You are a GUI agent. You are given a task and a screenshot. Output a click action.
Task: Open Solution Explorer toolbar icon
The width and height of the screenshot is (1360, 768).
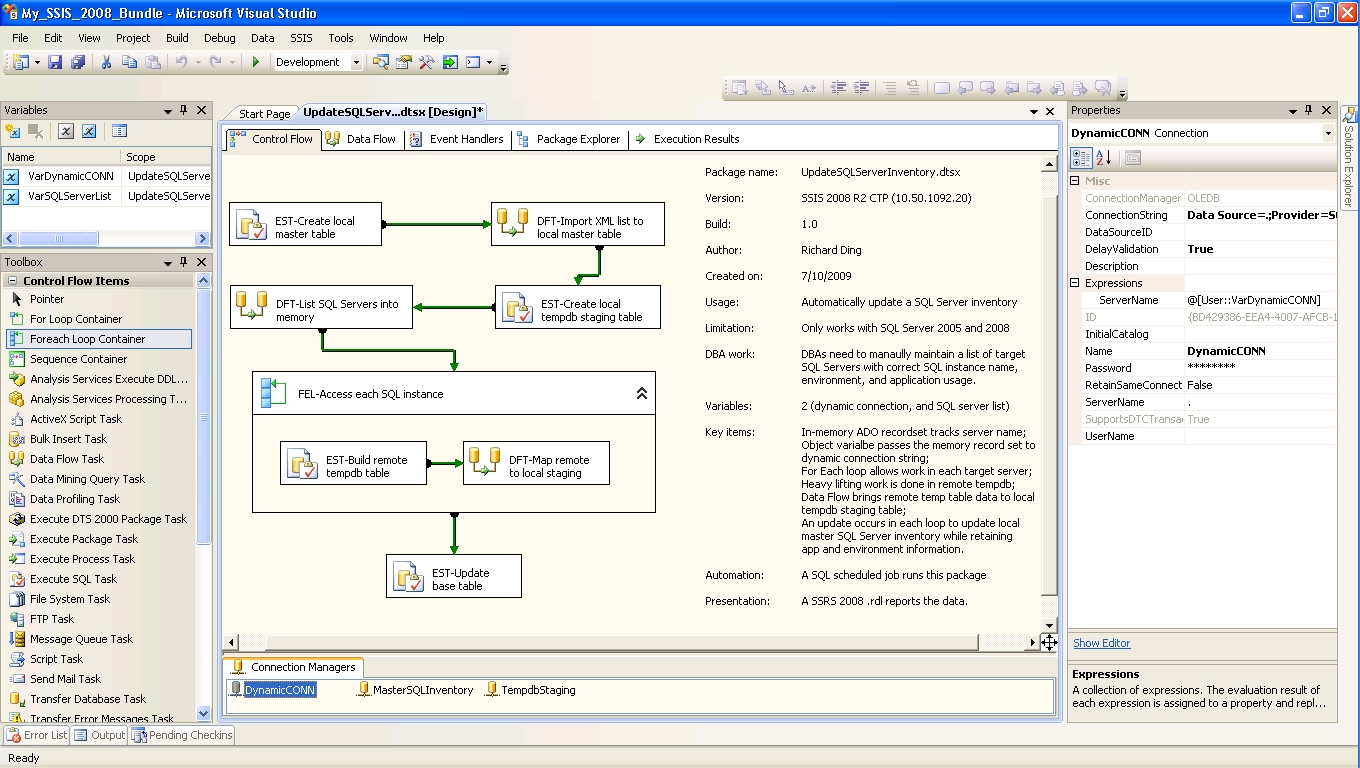[381, 62]
